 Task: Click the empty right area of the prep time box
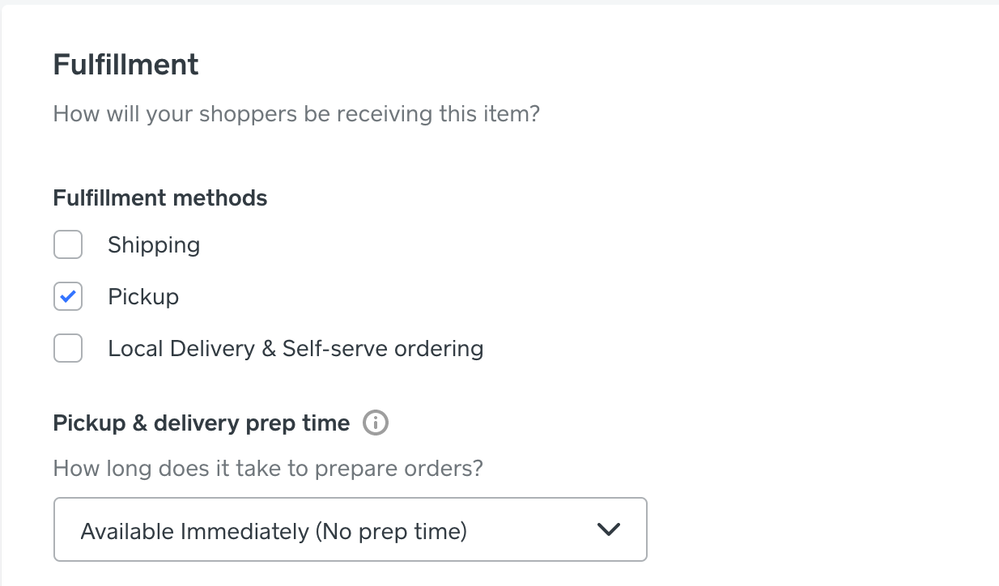point(530,530)
